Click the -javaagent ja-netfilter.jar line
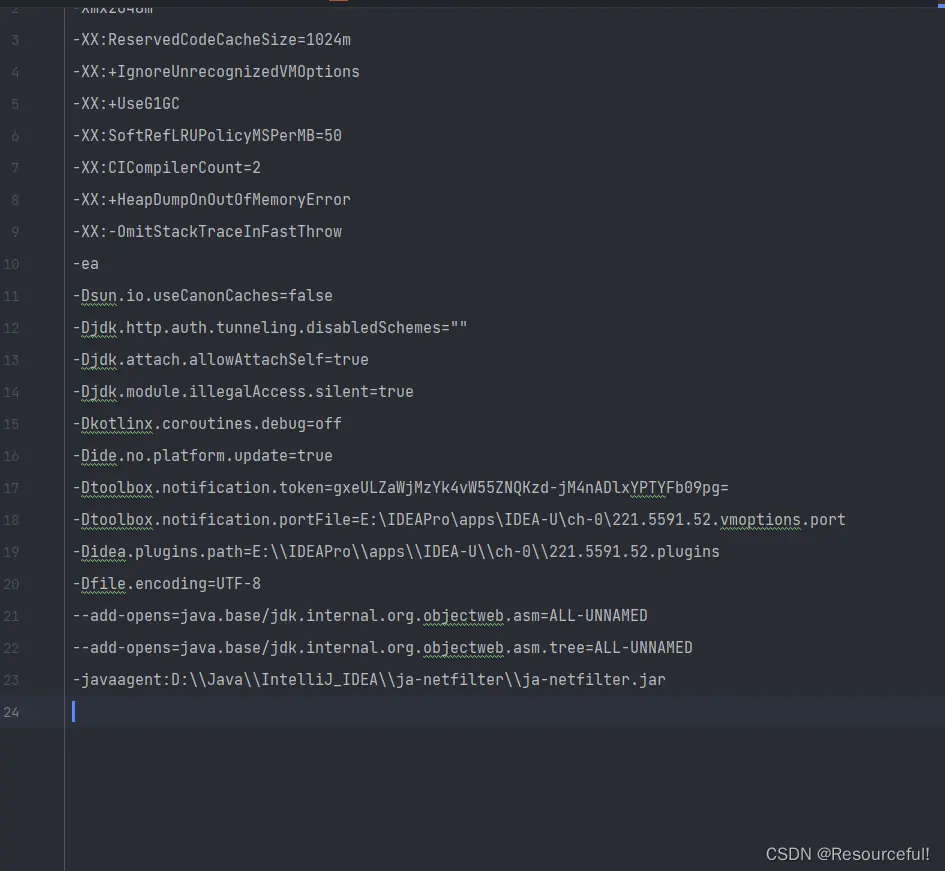The height and width of the screenshot is (871, 945). tap(369, 680)
